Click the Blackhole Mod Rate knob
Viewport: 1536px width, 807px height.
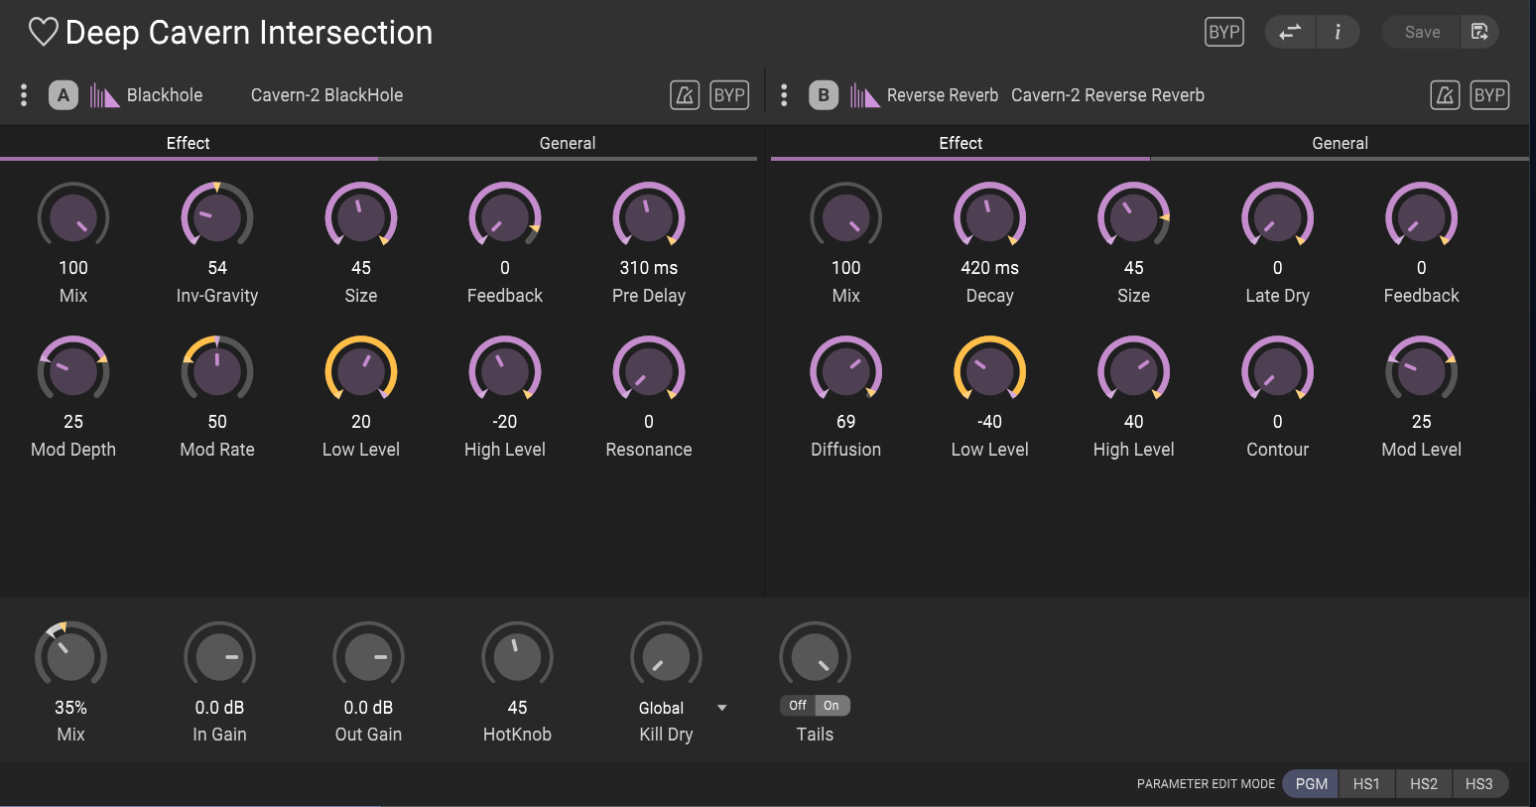click(x=217, y=371)
